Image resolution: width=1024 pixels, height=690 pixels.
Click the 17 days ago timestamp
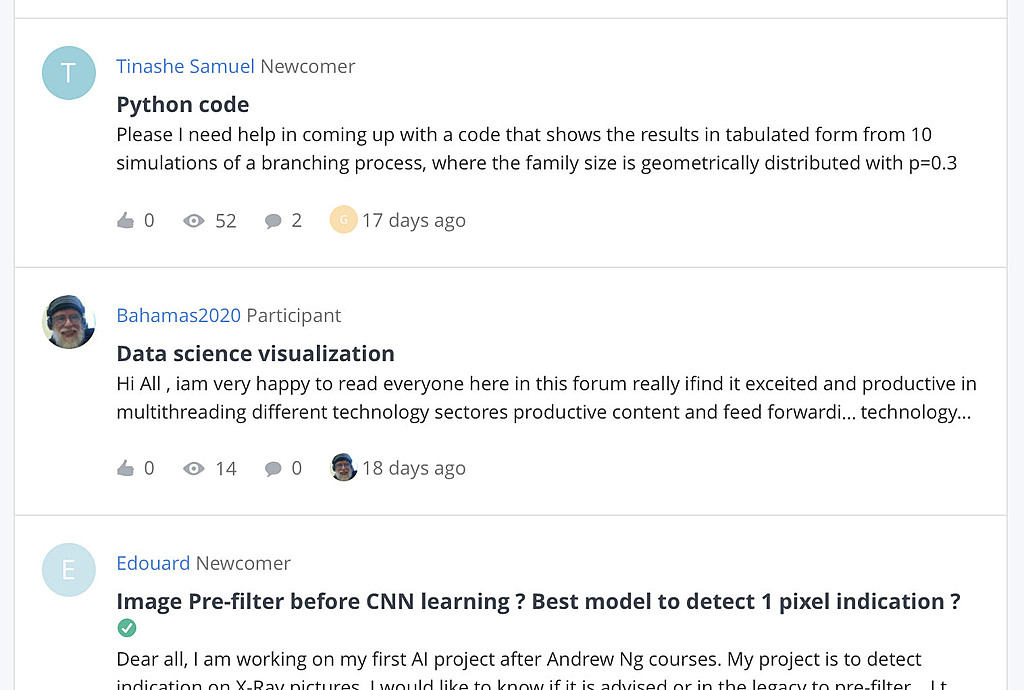pyautogui.click(x=414, y=221)
